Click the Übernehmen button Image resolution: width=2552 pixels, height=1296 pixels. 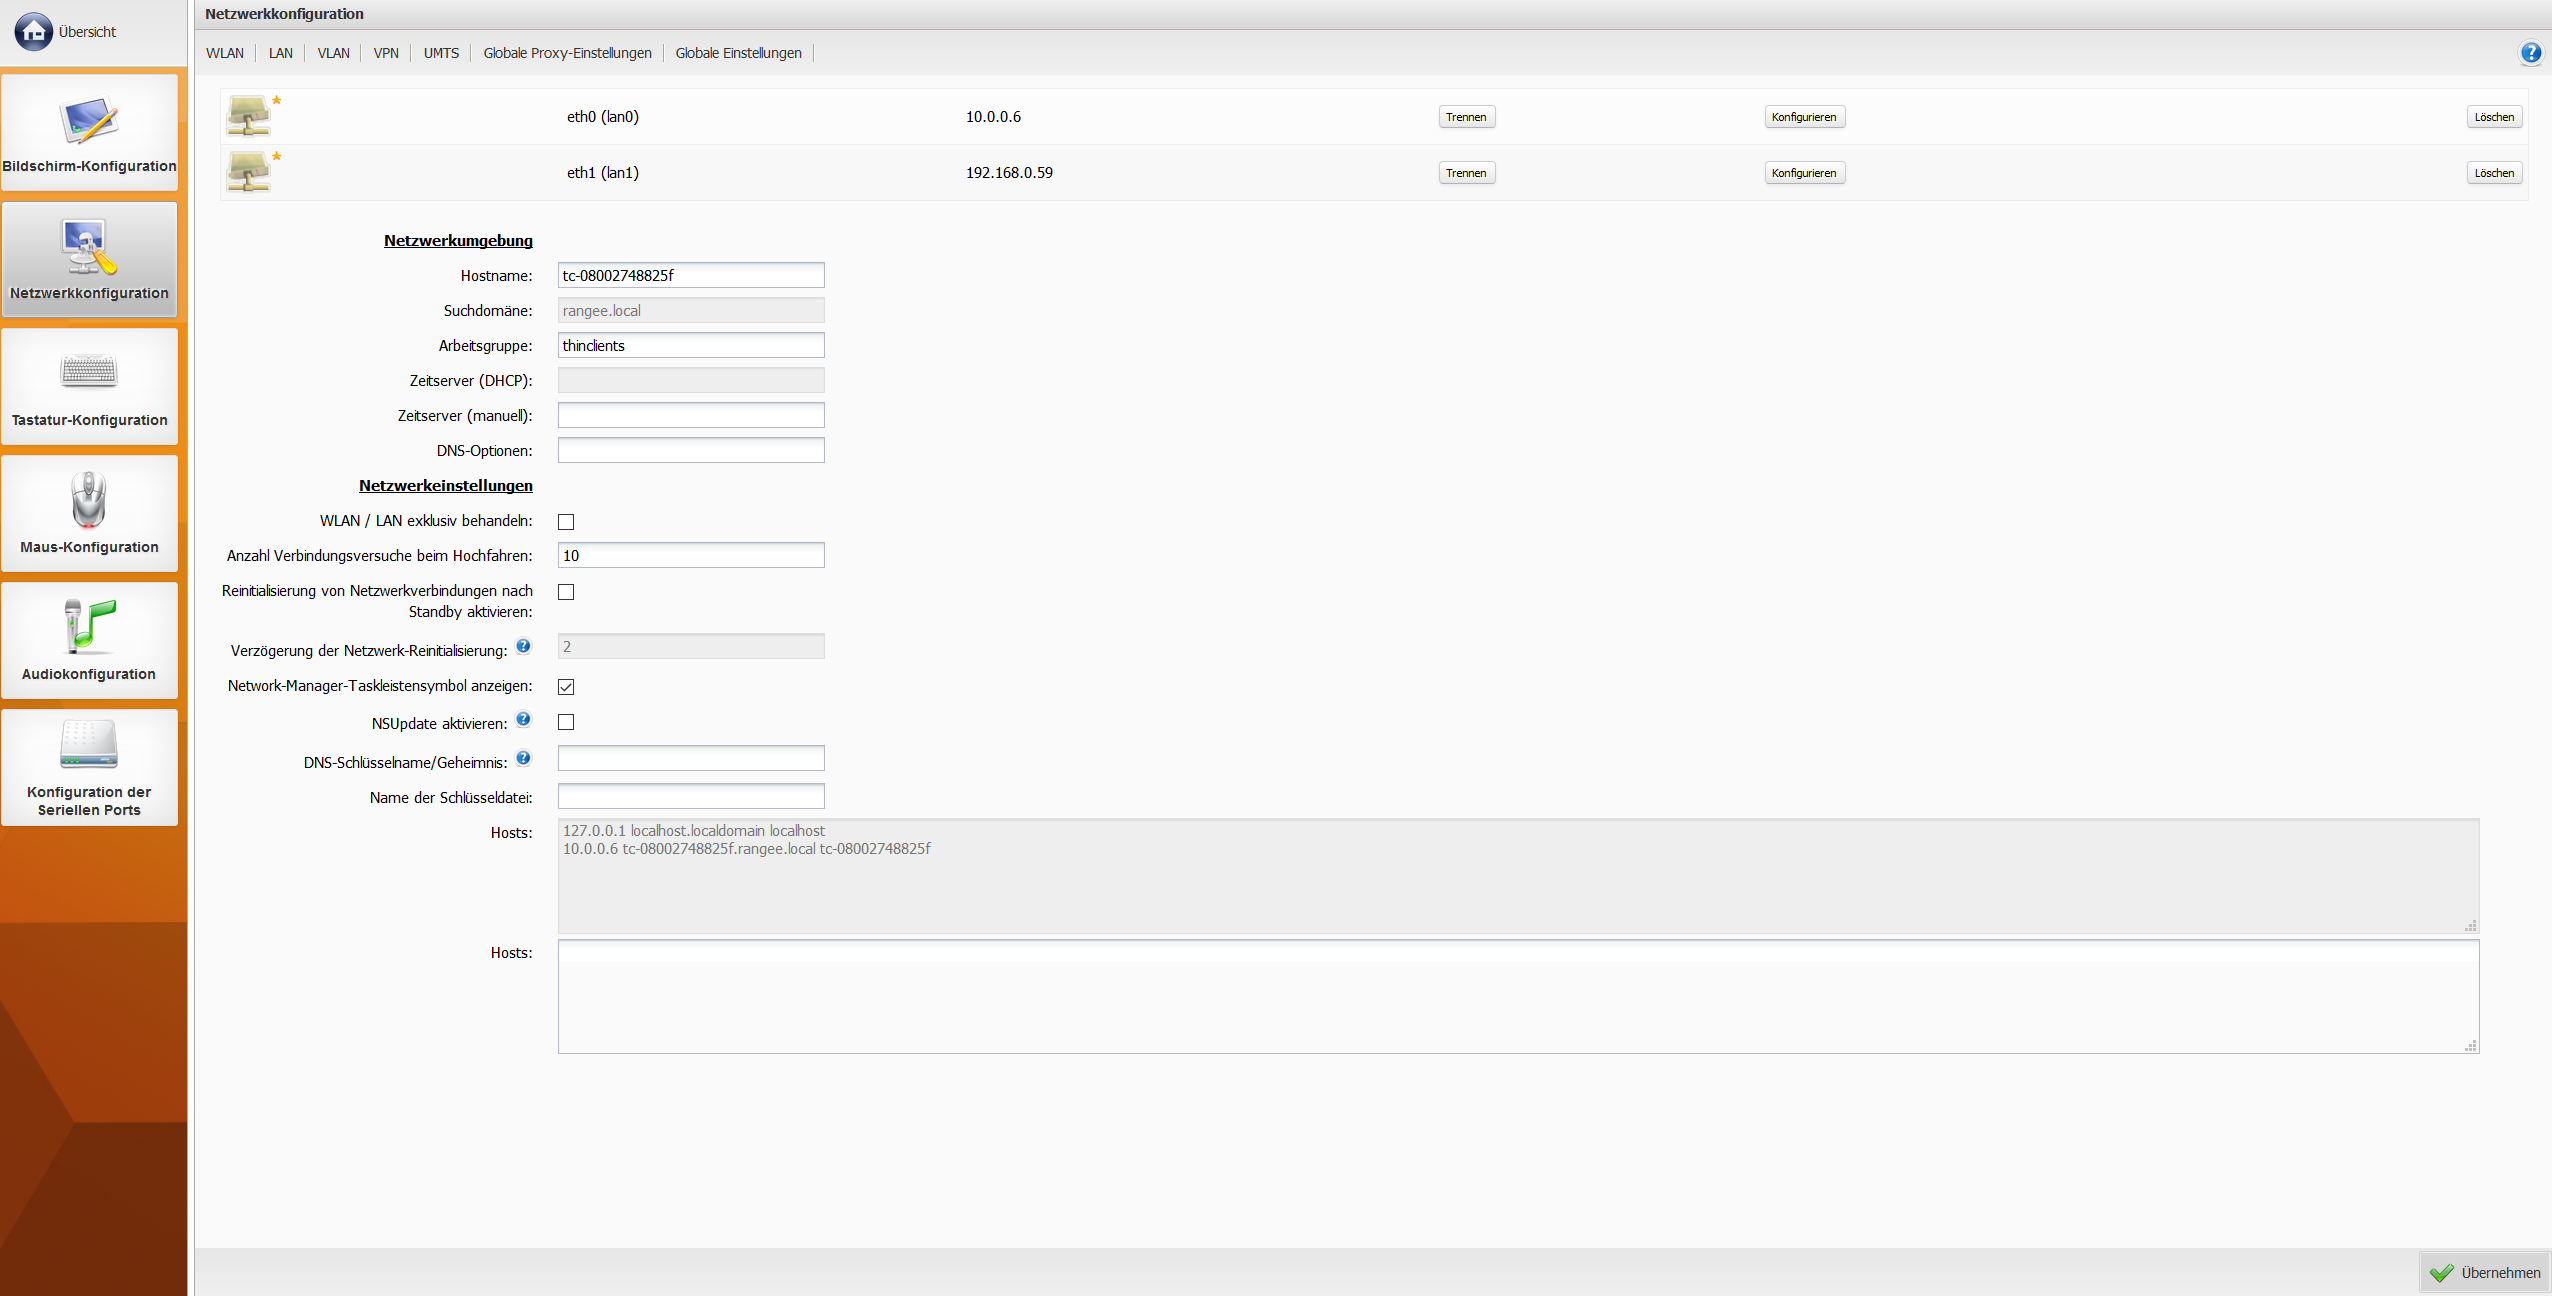pos(2485,1272)
